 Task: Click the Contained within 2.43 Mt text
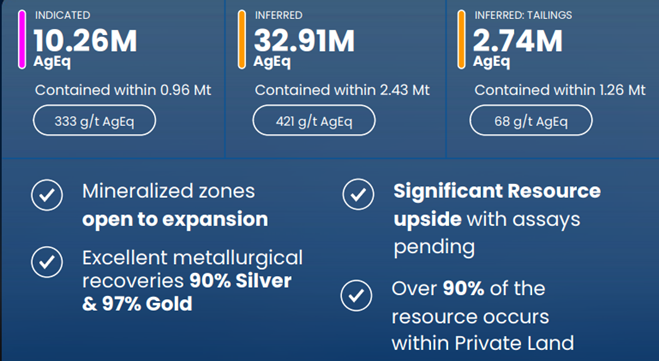pos(342,90)
